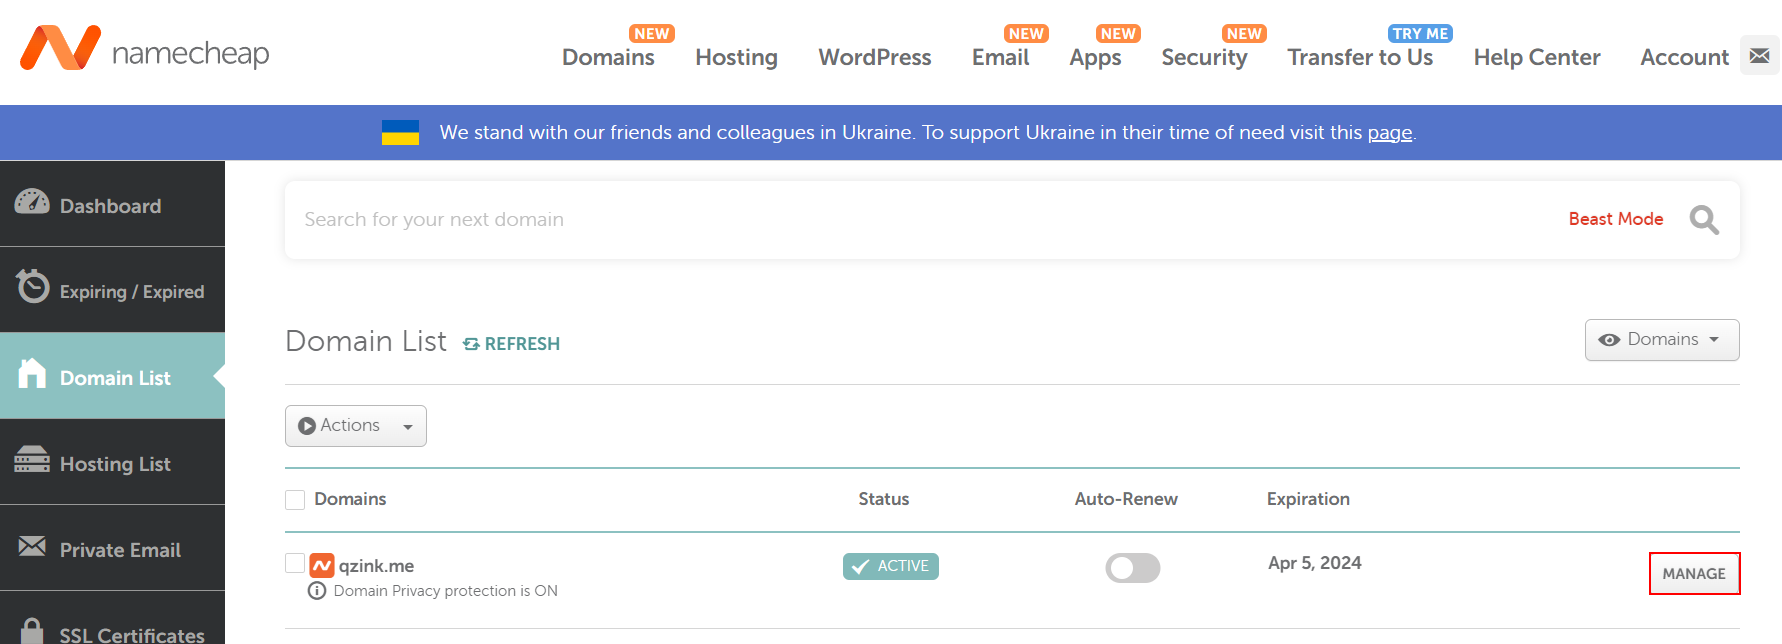Toggle Auto-Renew for qzink.me
The width and height of the screenshot is (1782, 644).
[x=1132, y=568]
